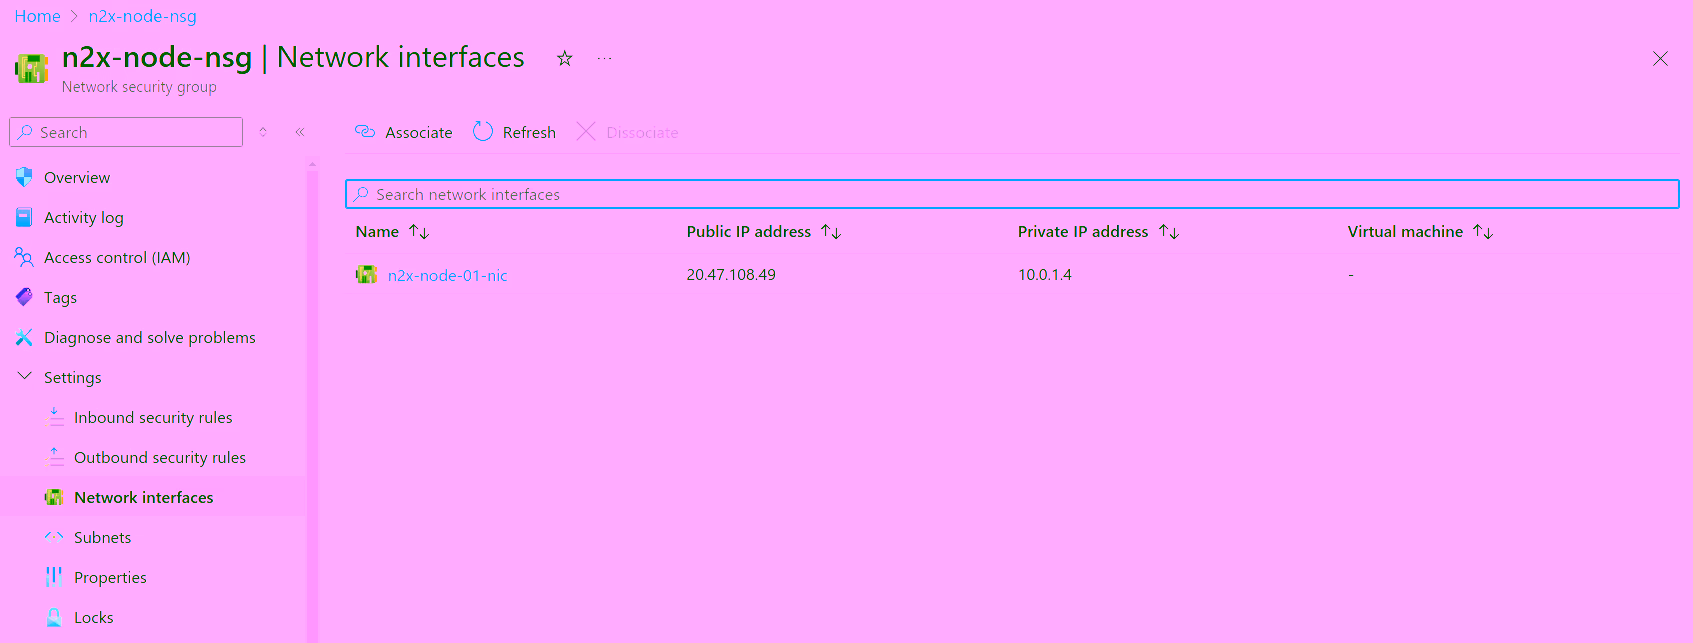
Task: Open the n2x-node-01-nic link
Action: pos(447,276)
